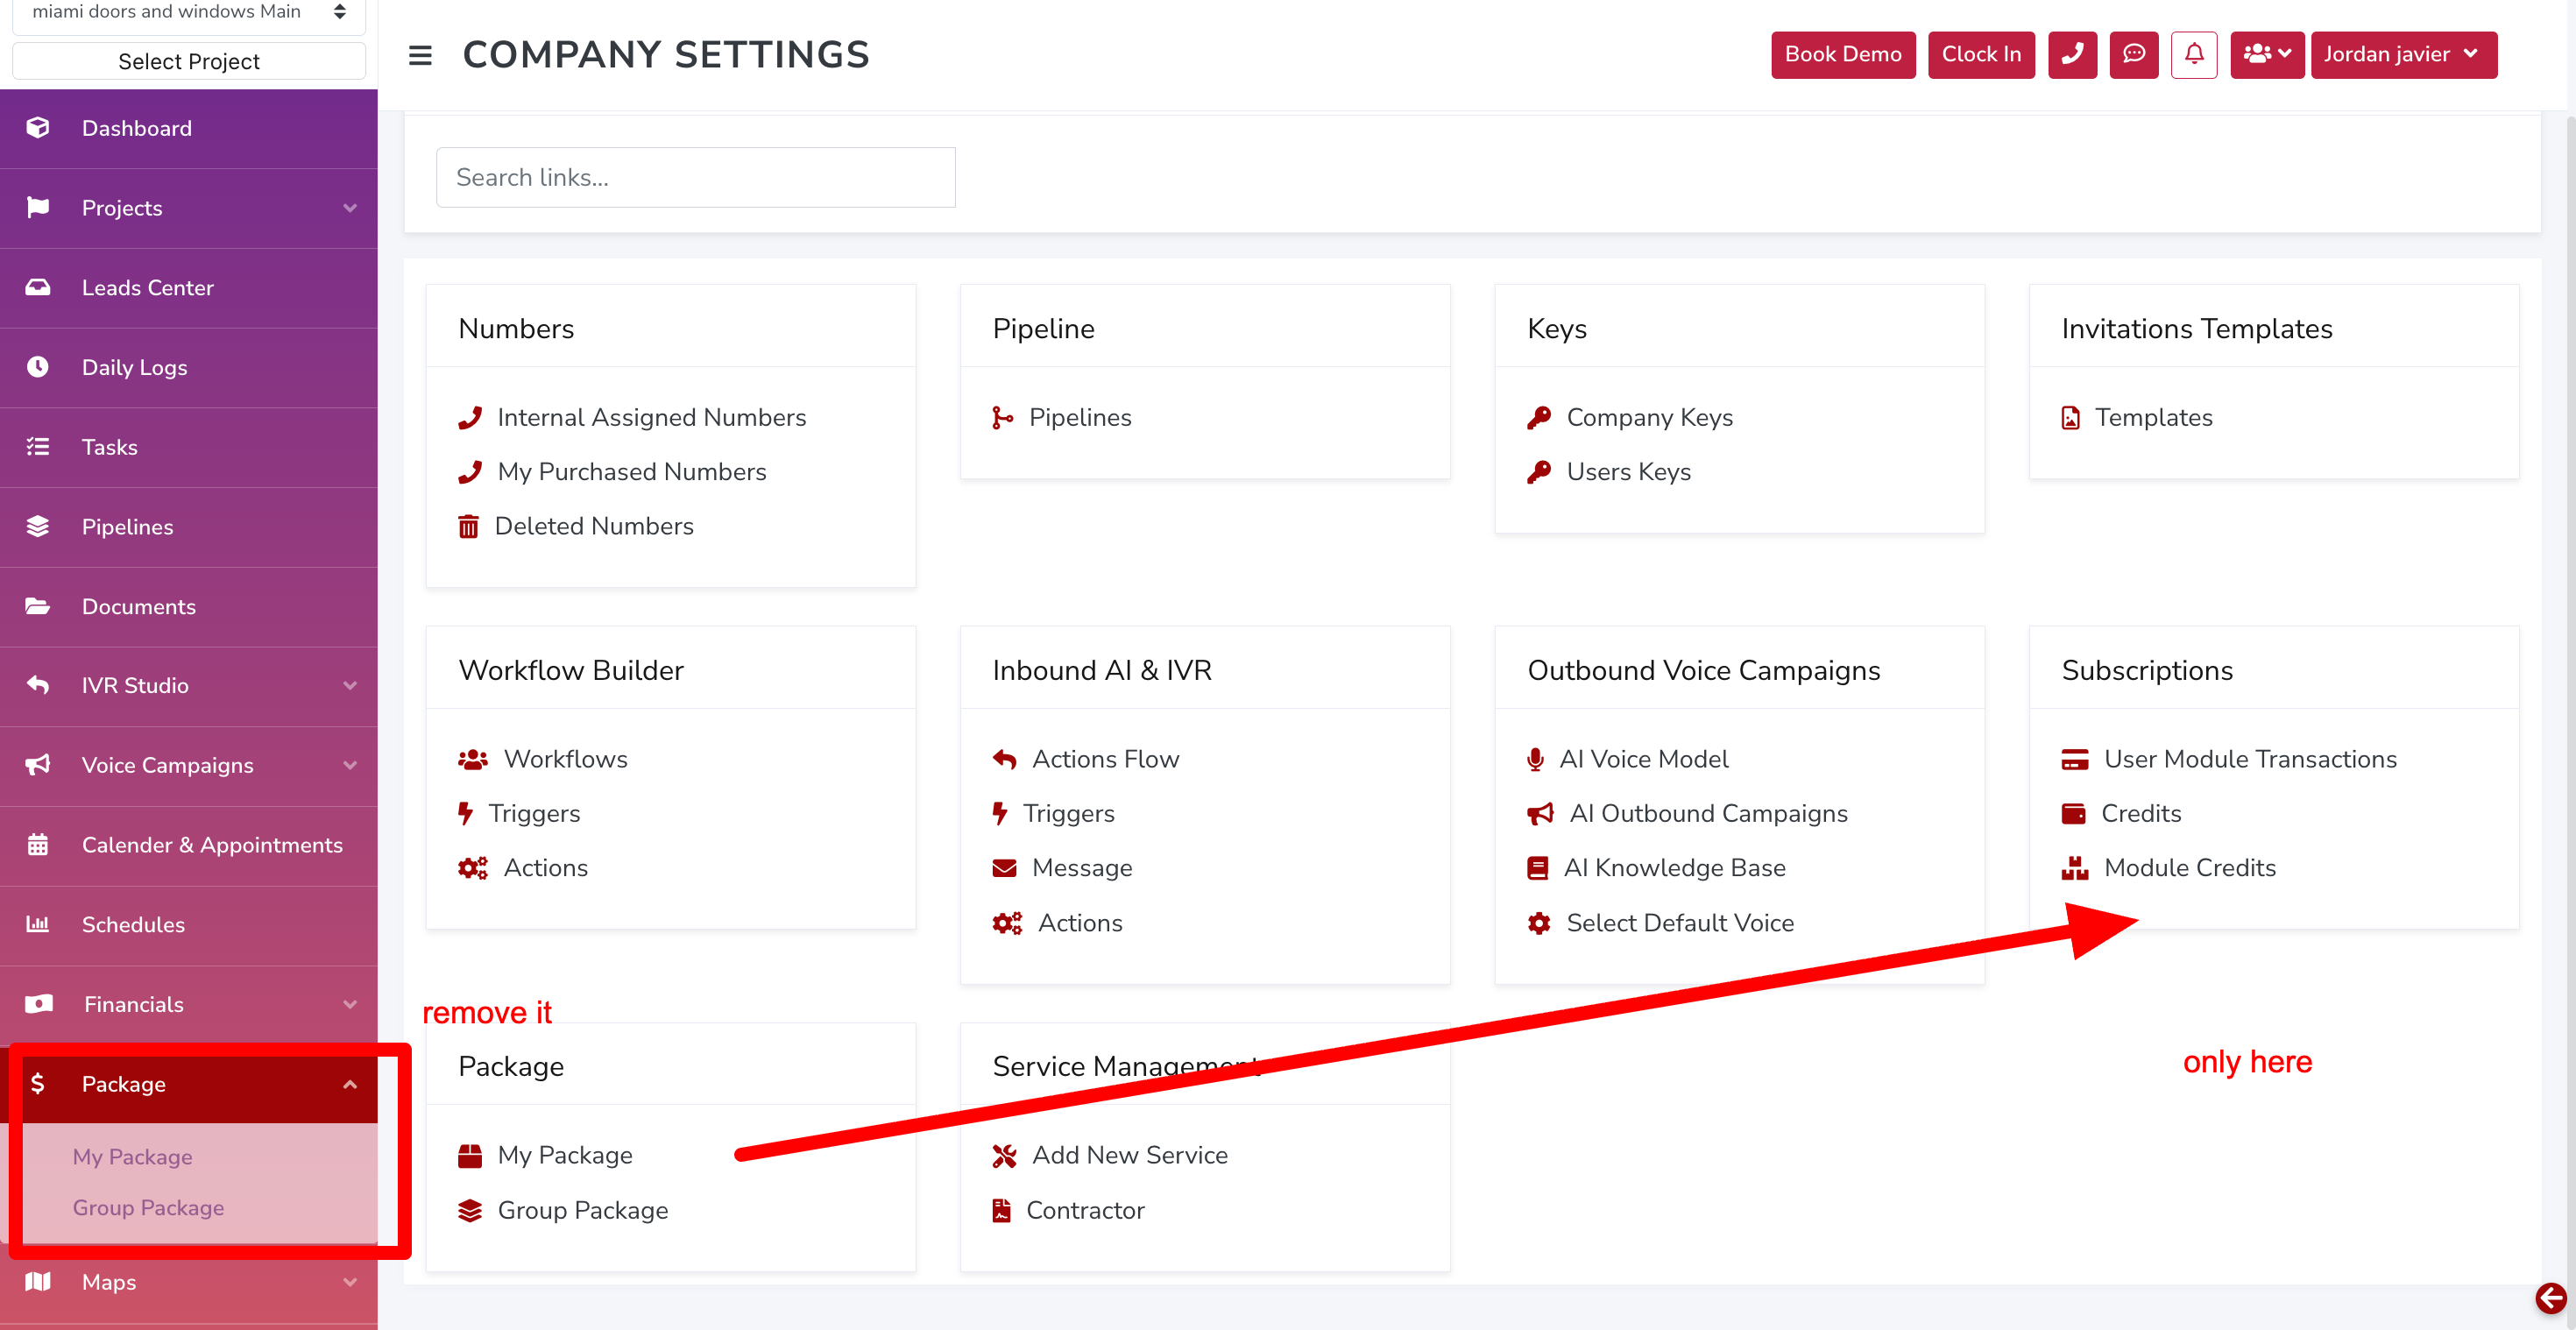Open Leads Center in the sidebar
2576x1330 pixels.
pos(148,288)
